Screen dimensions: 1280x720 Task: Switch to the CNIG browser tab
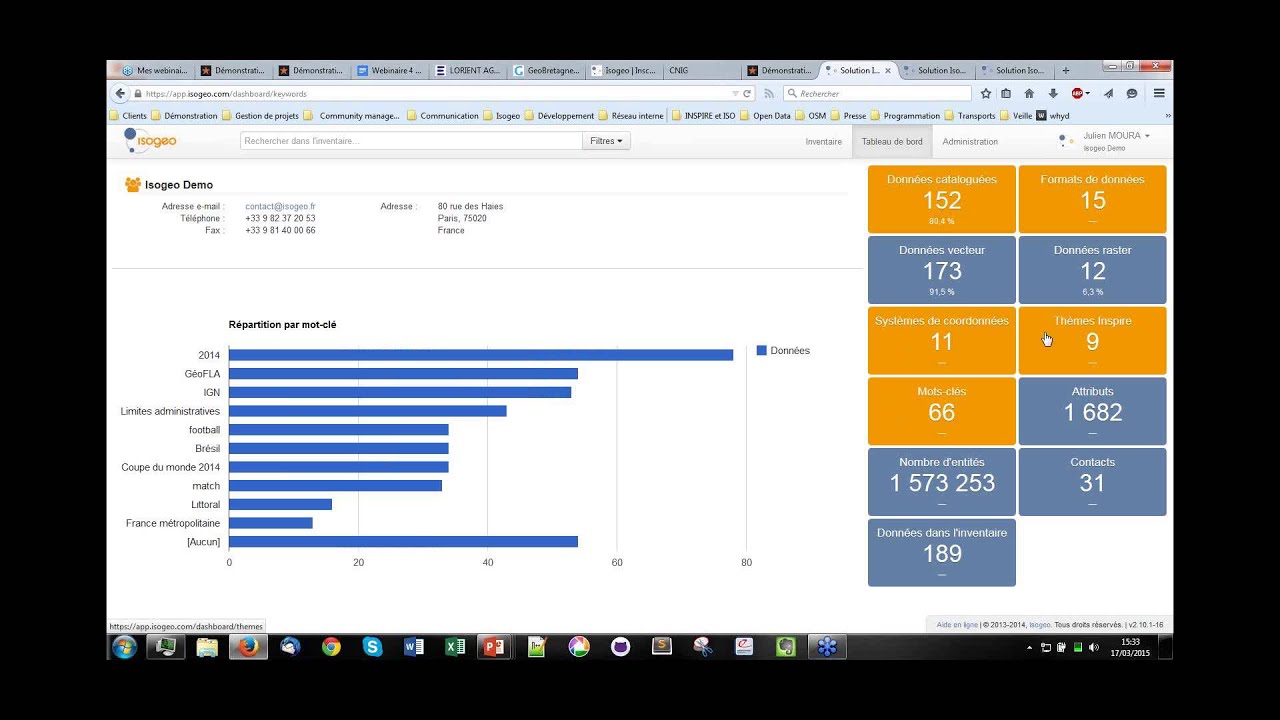click(x=700, y=70)
